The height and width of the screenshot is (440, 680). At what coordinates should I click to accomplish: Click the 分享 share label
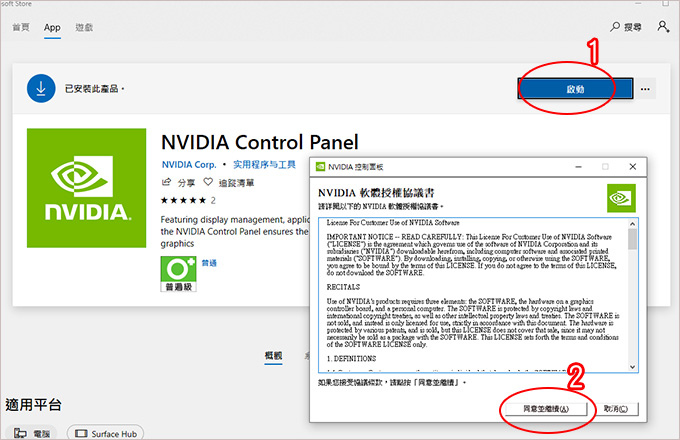pos(186,183)
